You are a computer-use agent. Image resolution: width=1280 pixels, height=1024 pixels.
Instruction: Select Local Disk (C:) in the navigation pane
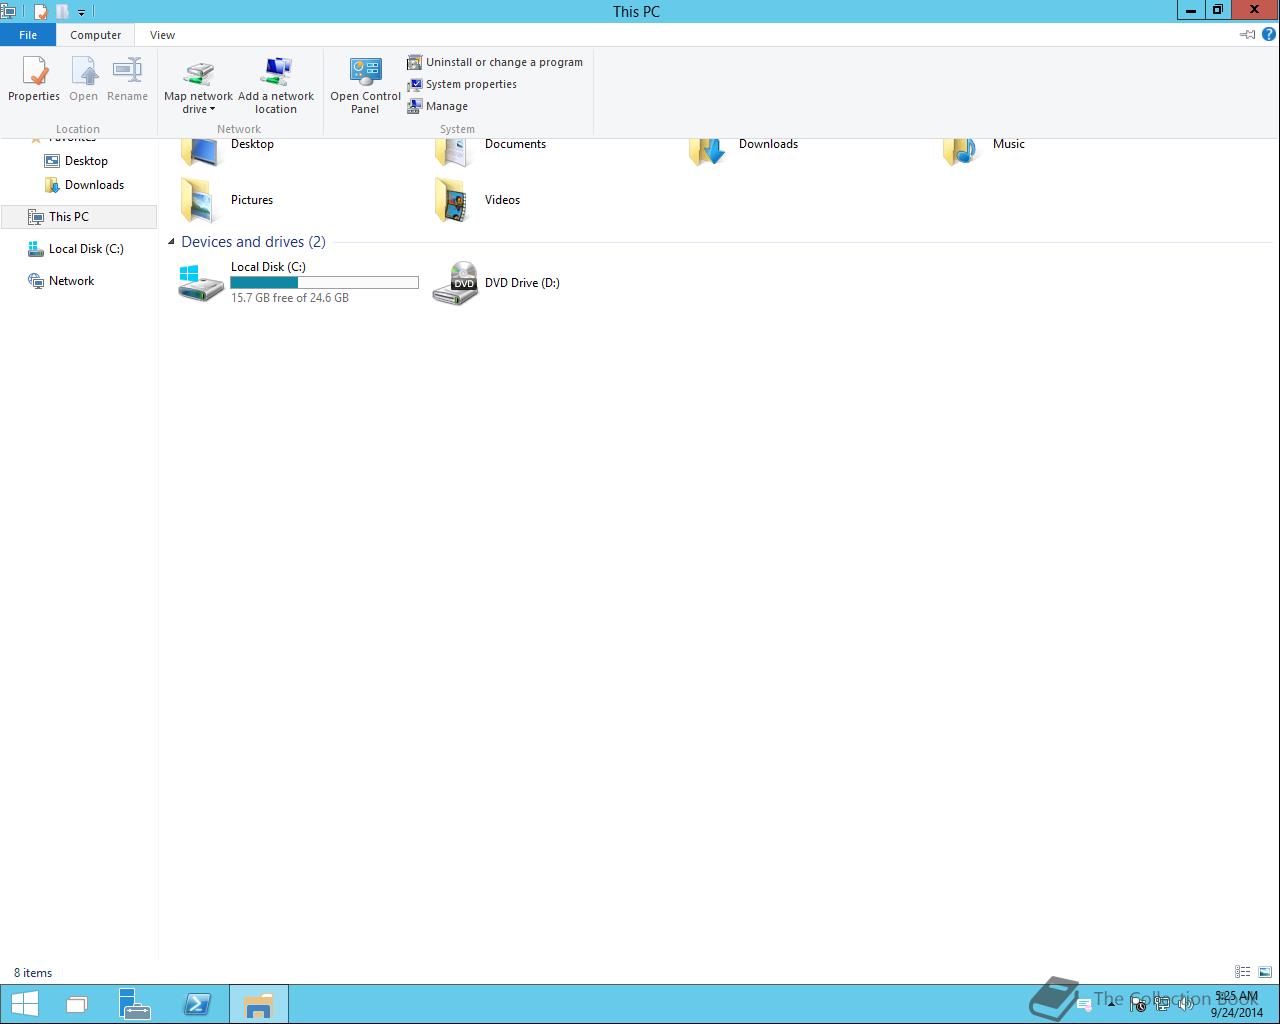point(76,249)
